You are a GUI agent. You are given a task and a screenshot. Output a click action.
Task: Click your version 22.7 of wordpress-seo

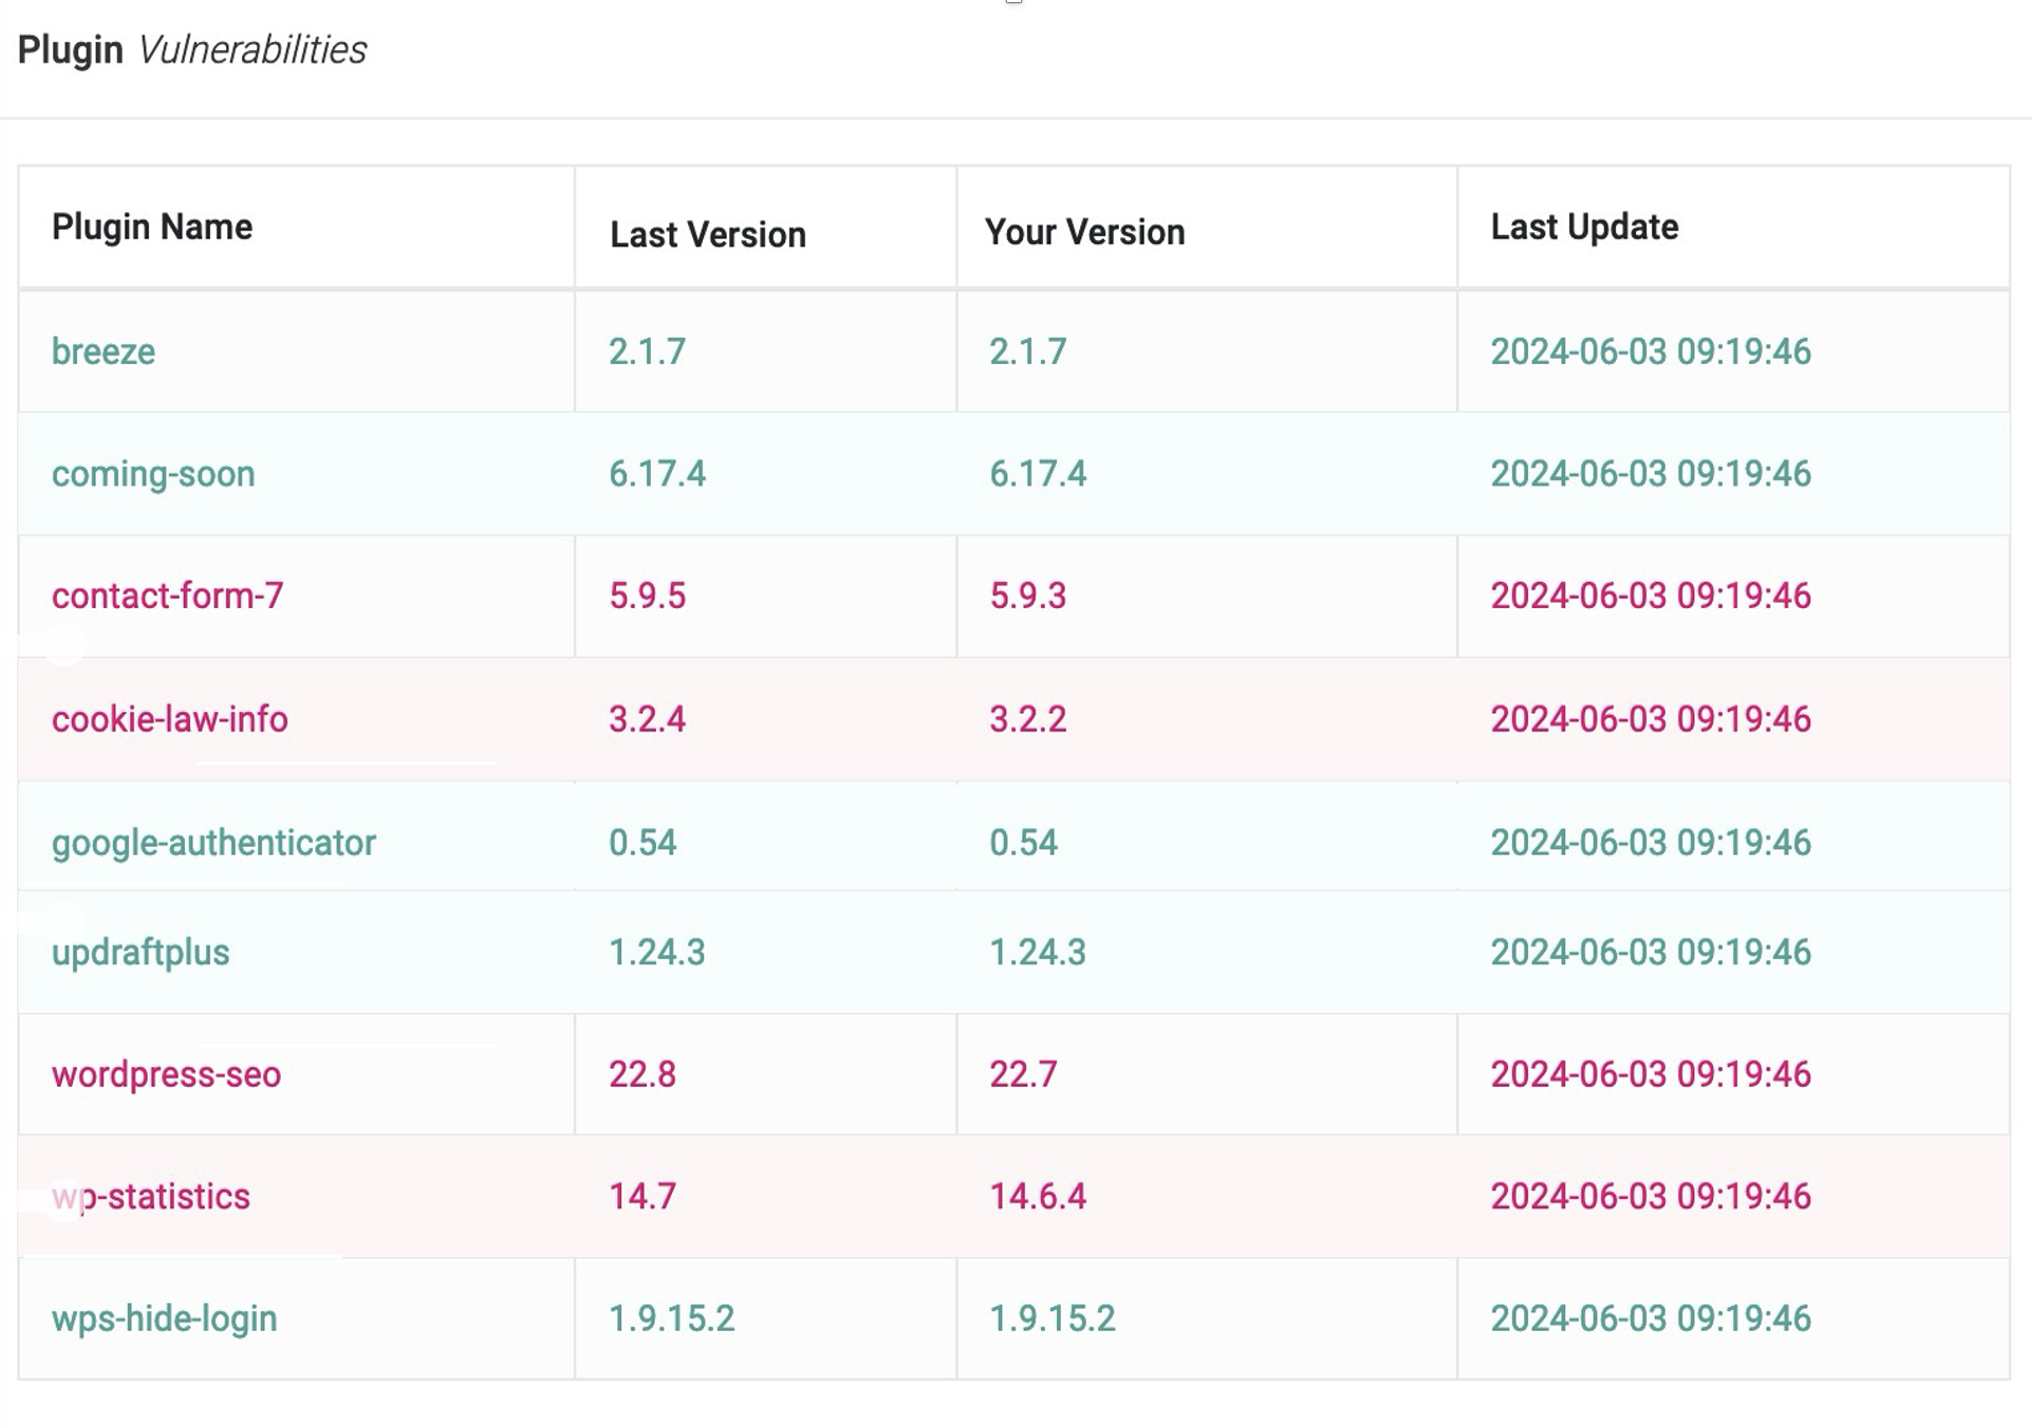(x=1023, y=1075)
